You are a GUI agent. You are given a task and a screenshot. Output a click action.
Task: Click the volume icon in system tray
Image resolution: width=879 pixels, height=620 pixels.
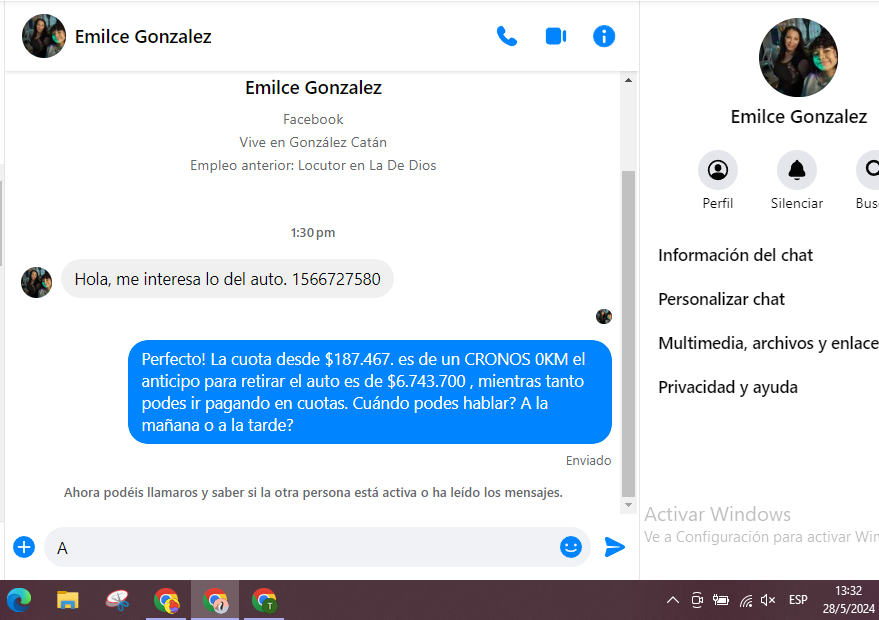click(x=768, y=600)
